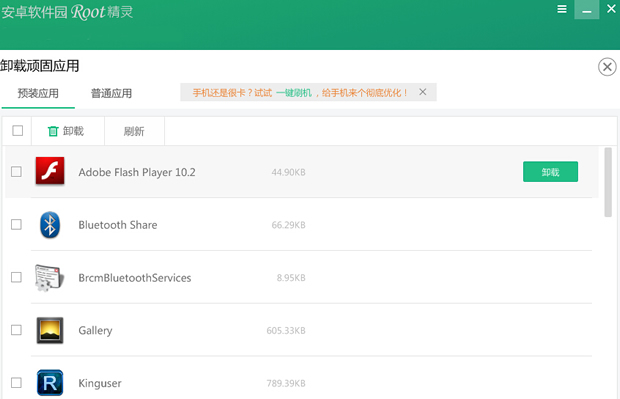Check the Adobe Flash Player 10.2 checkbox
620x399 pixels.
pos(16,172)
